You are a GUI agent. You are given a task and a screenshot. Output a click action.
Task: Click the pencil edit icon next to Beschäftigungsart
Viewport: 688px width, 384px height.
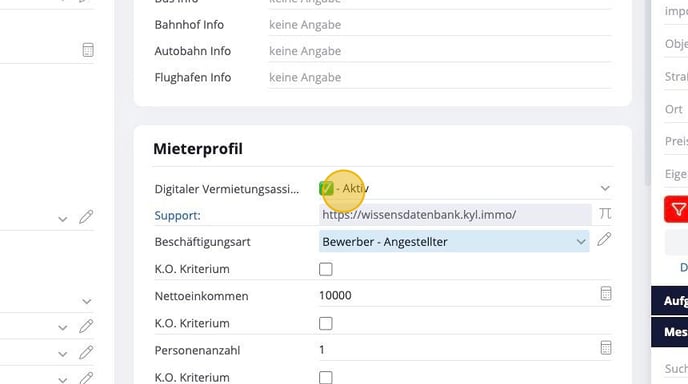click(604, 240)
